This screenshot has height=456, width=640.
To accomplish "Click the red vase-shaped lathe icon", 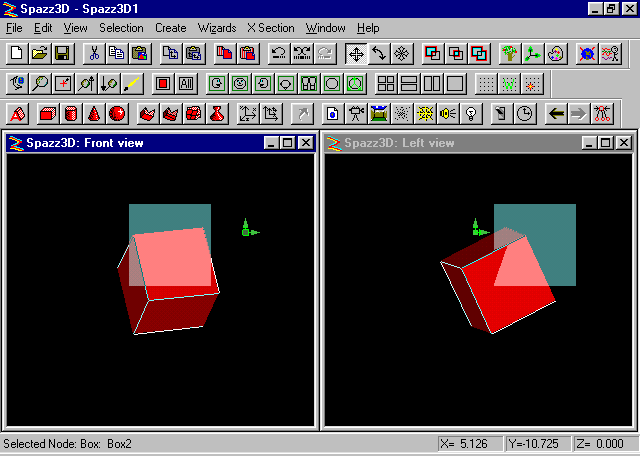I will [x=217, y=114].
